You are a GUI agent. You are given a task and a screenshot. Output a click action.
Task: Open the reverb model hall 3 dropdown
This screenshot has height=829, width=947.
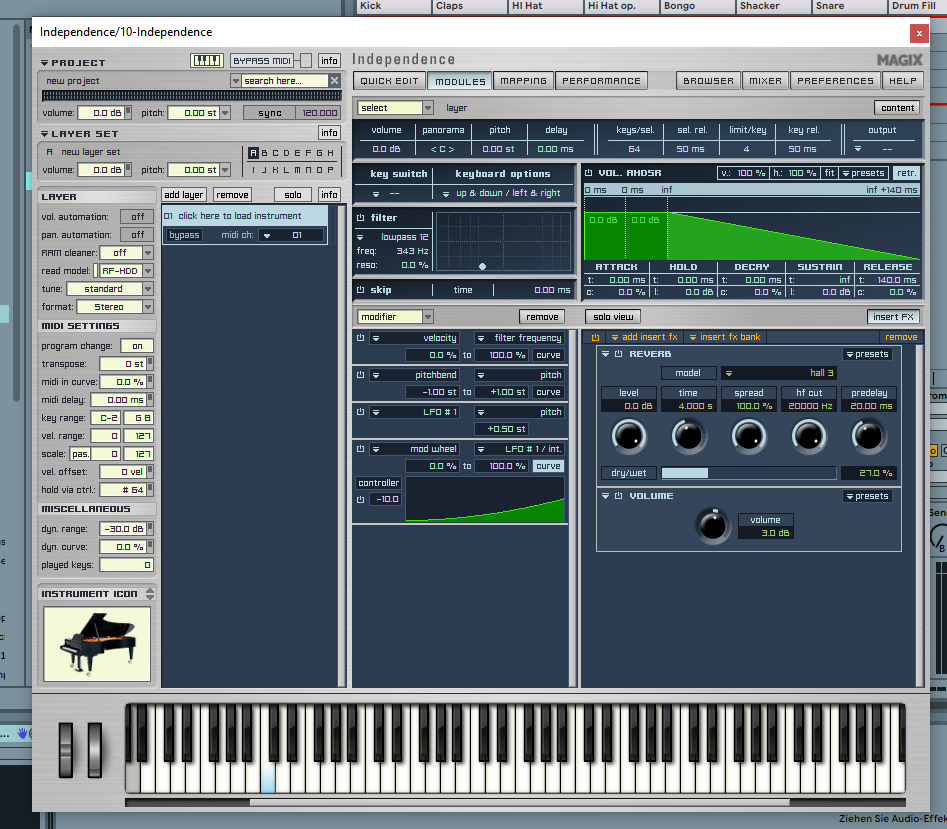779,373
